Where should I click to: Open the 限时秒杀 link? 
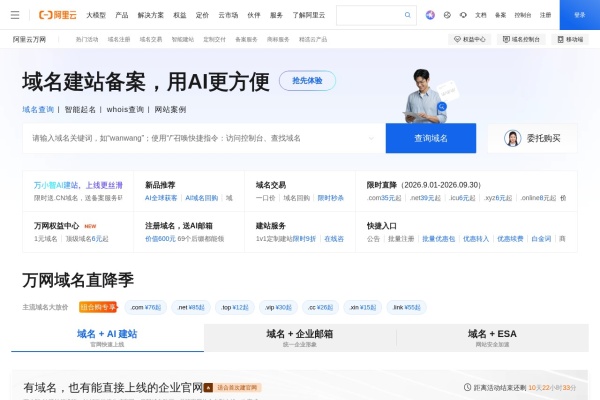point(331,198)
